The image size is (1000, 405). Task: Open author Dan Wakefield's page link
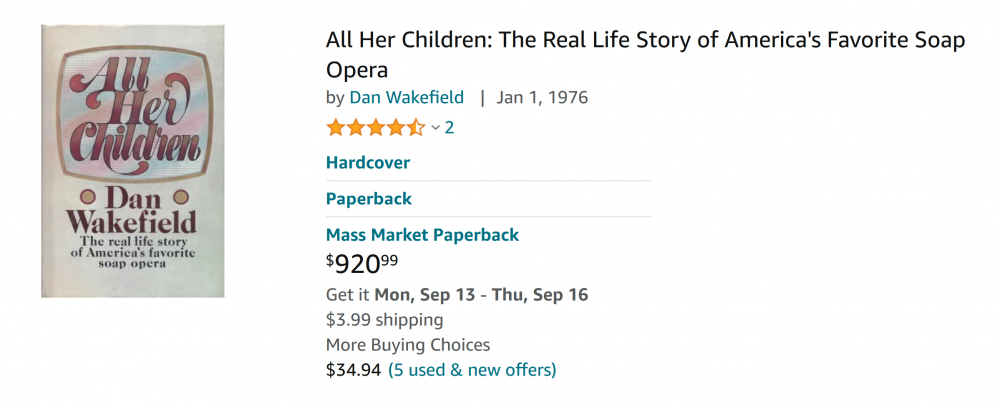[x=406, y=97]
